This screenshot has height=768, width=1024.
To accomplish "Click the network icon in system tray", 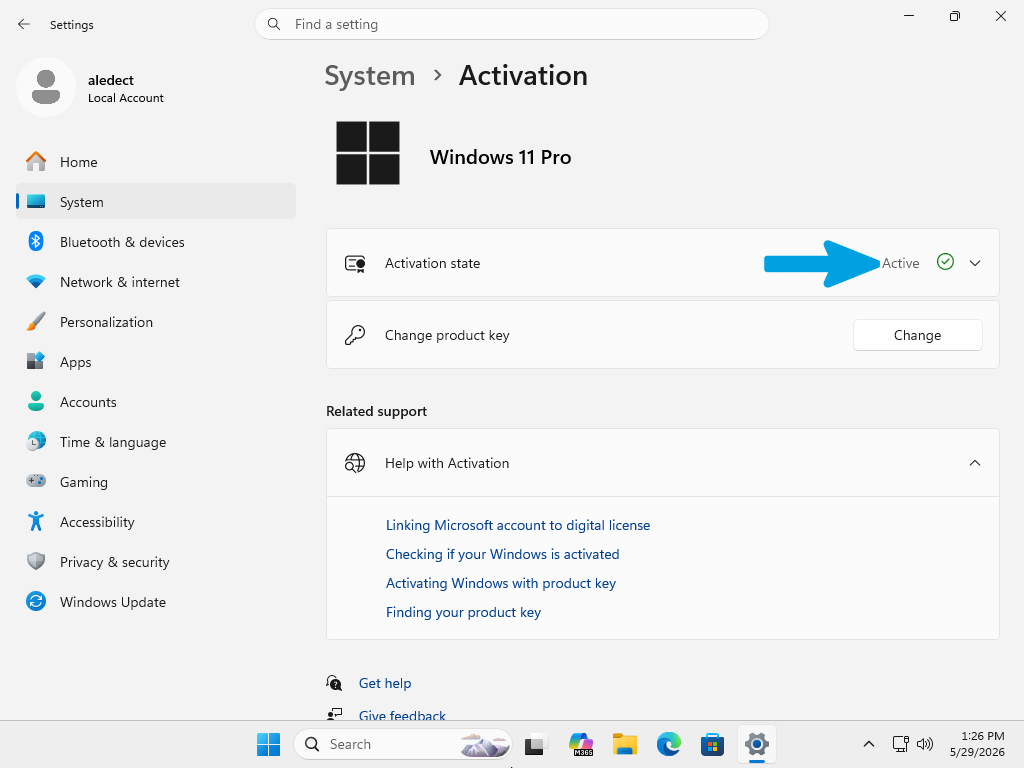I will point(901,744).
